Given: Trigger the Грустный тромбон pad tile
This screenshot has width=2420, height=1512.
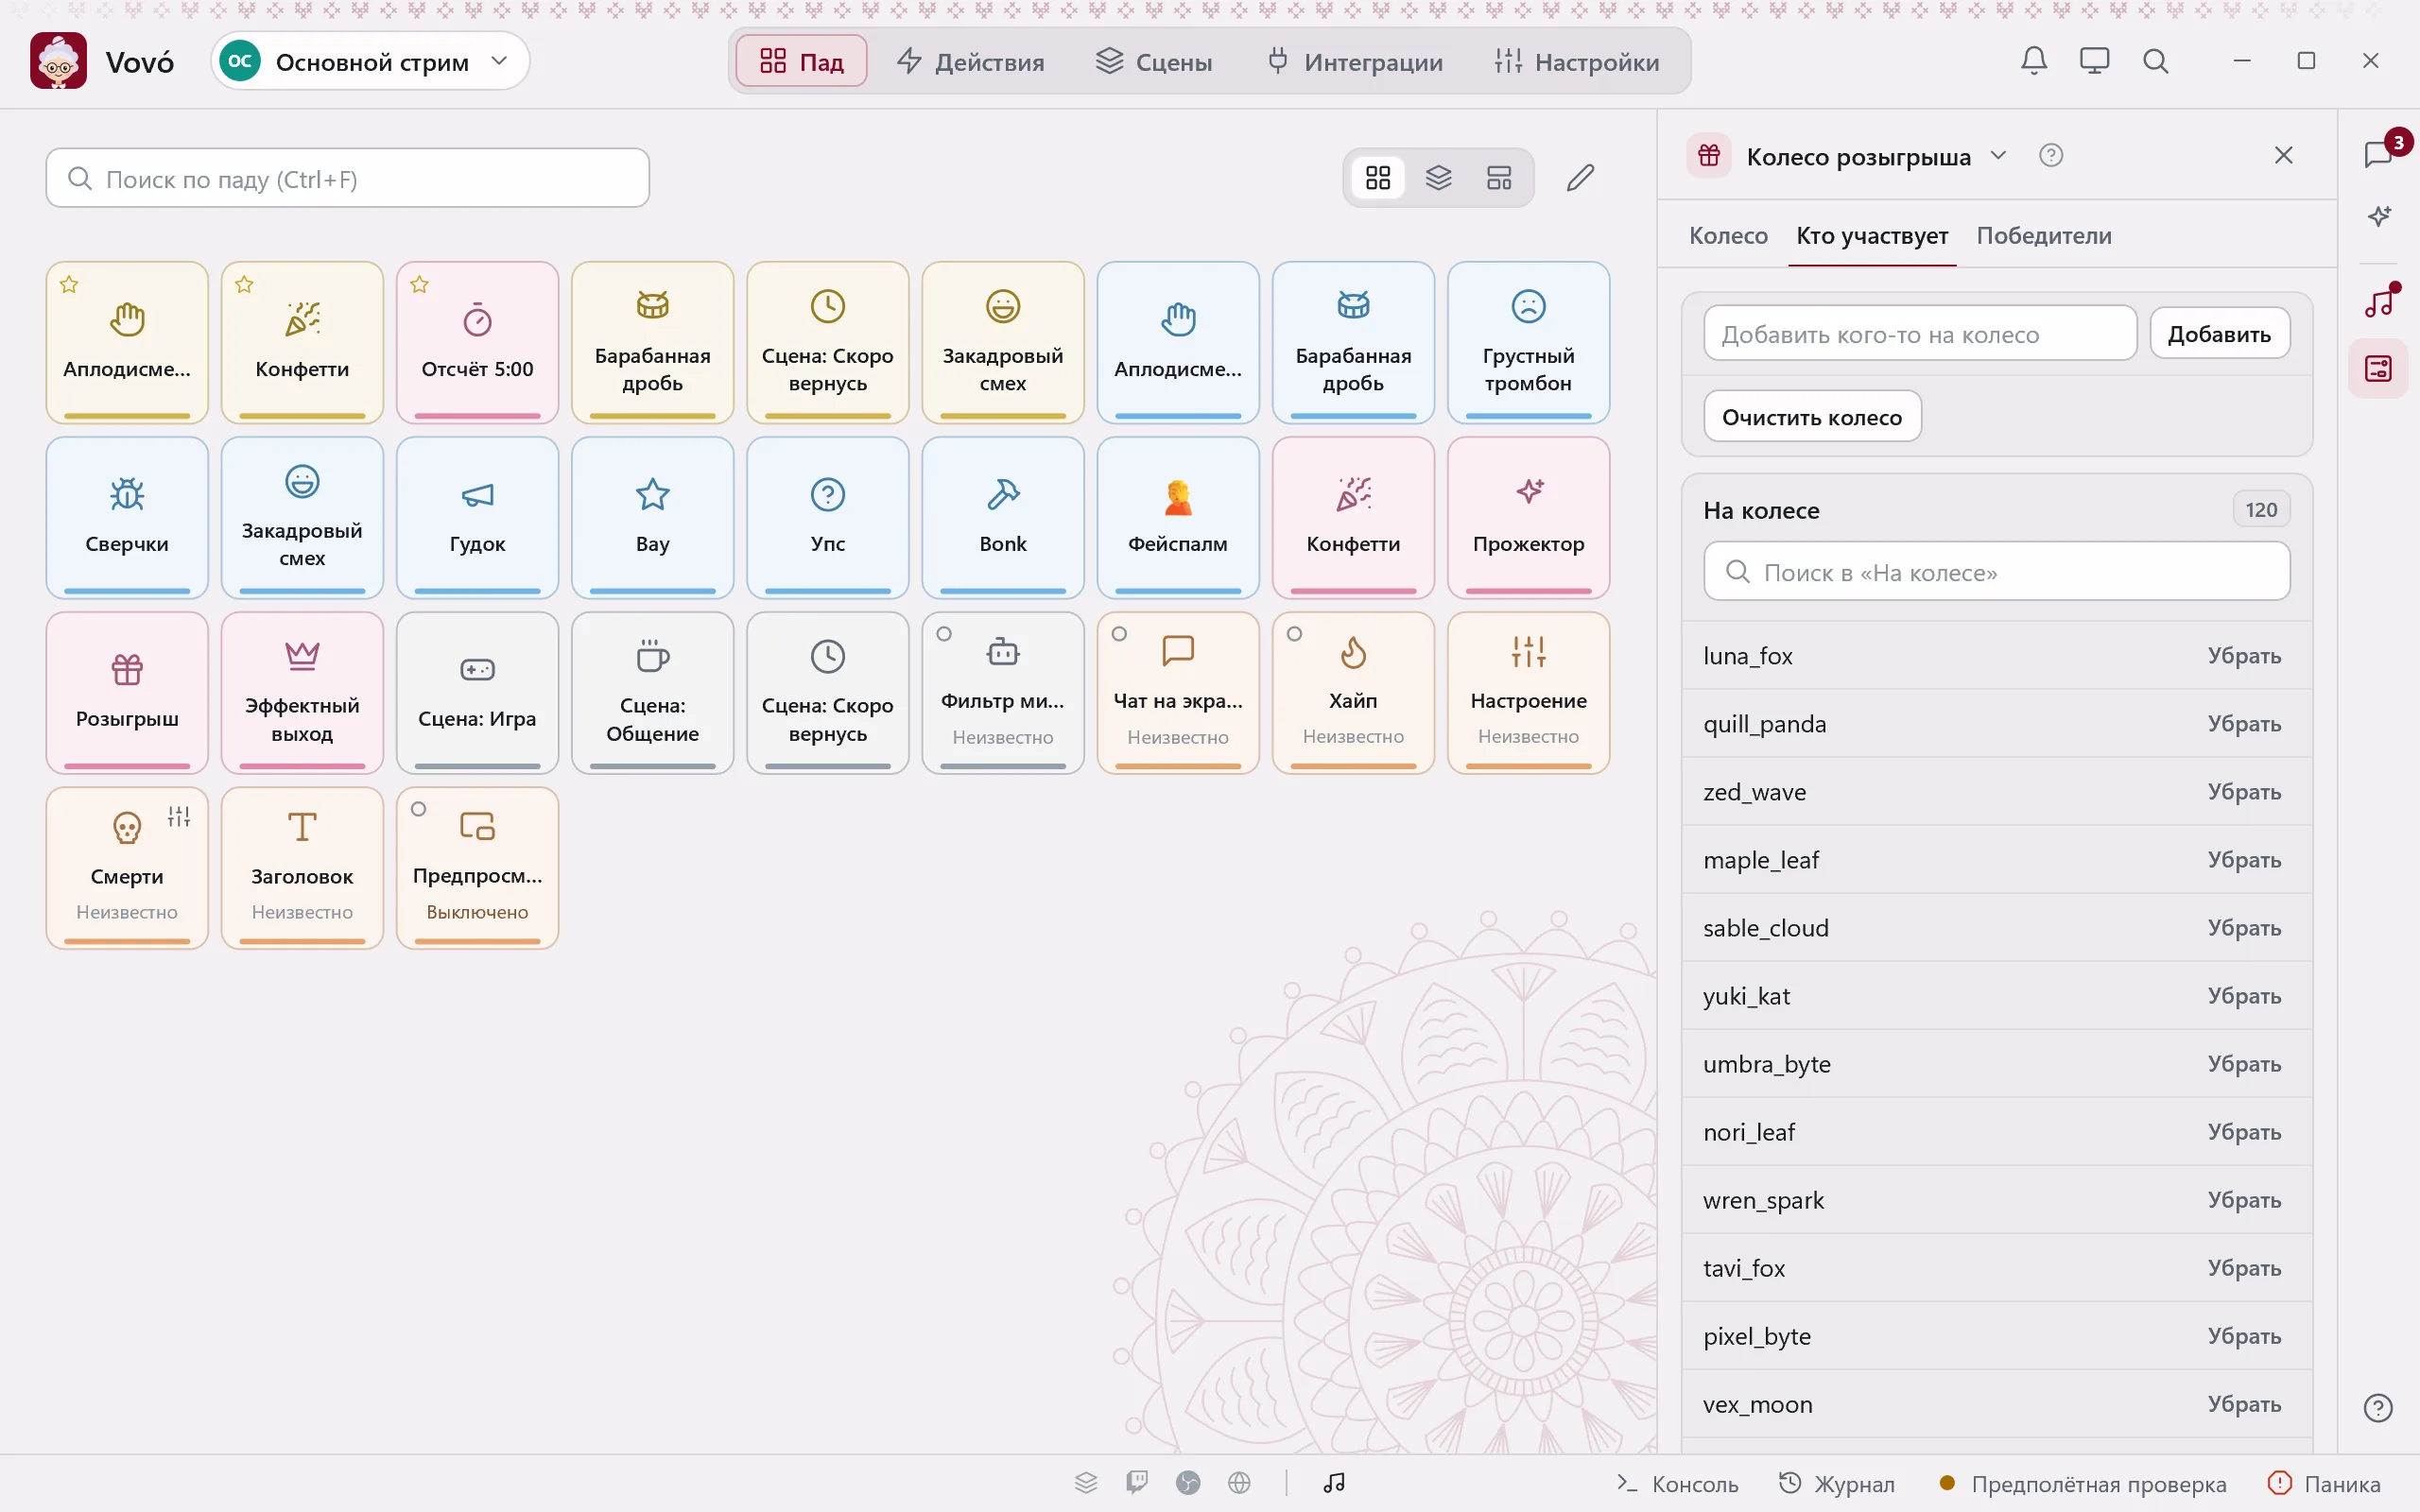Looking at the screenshot, I should 1528,342.
